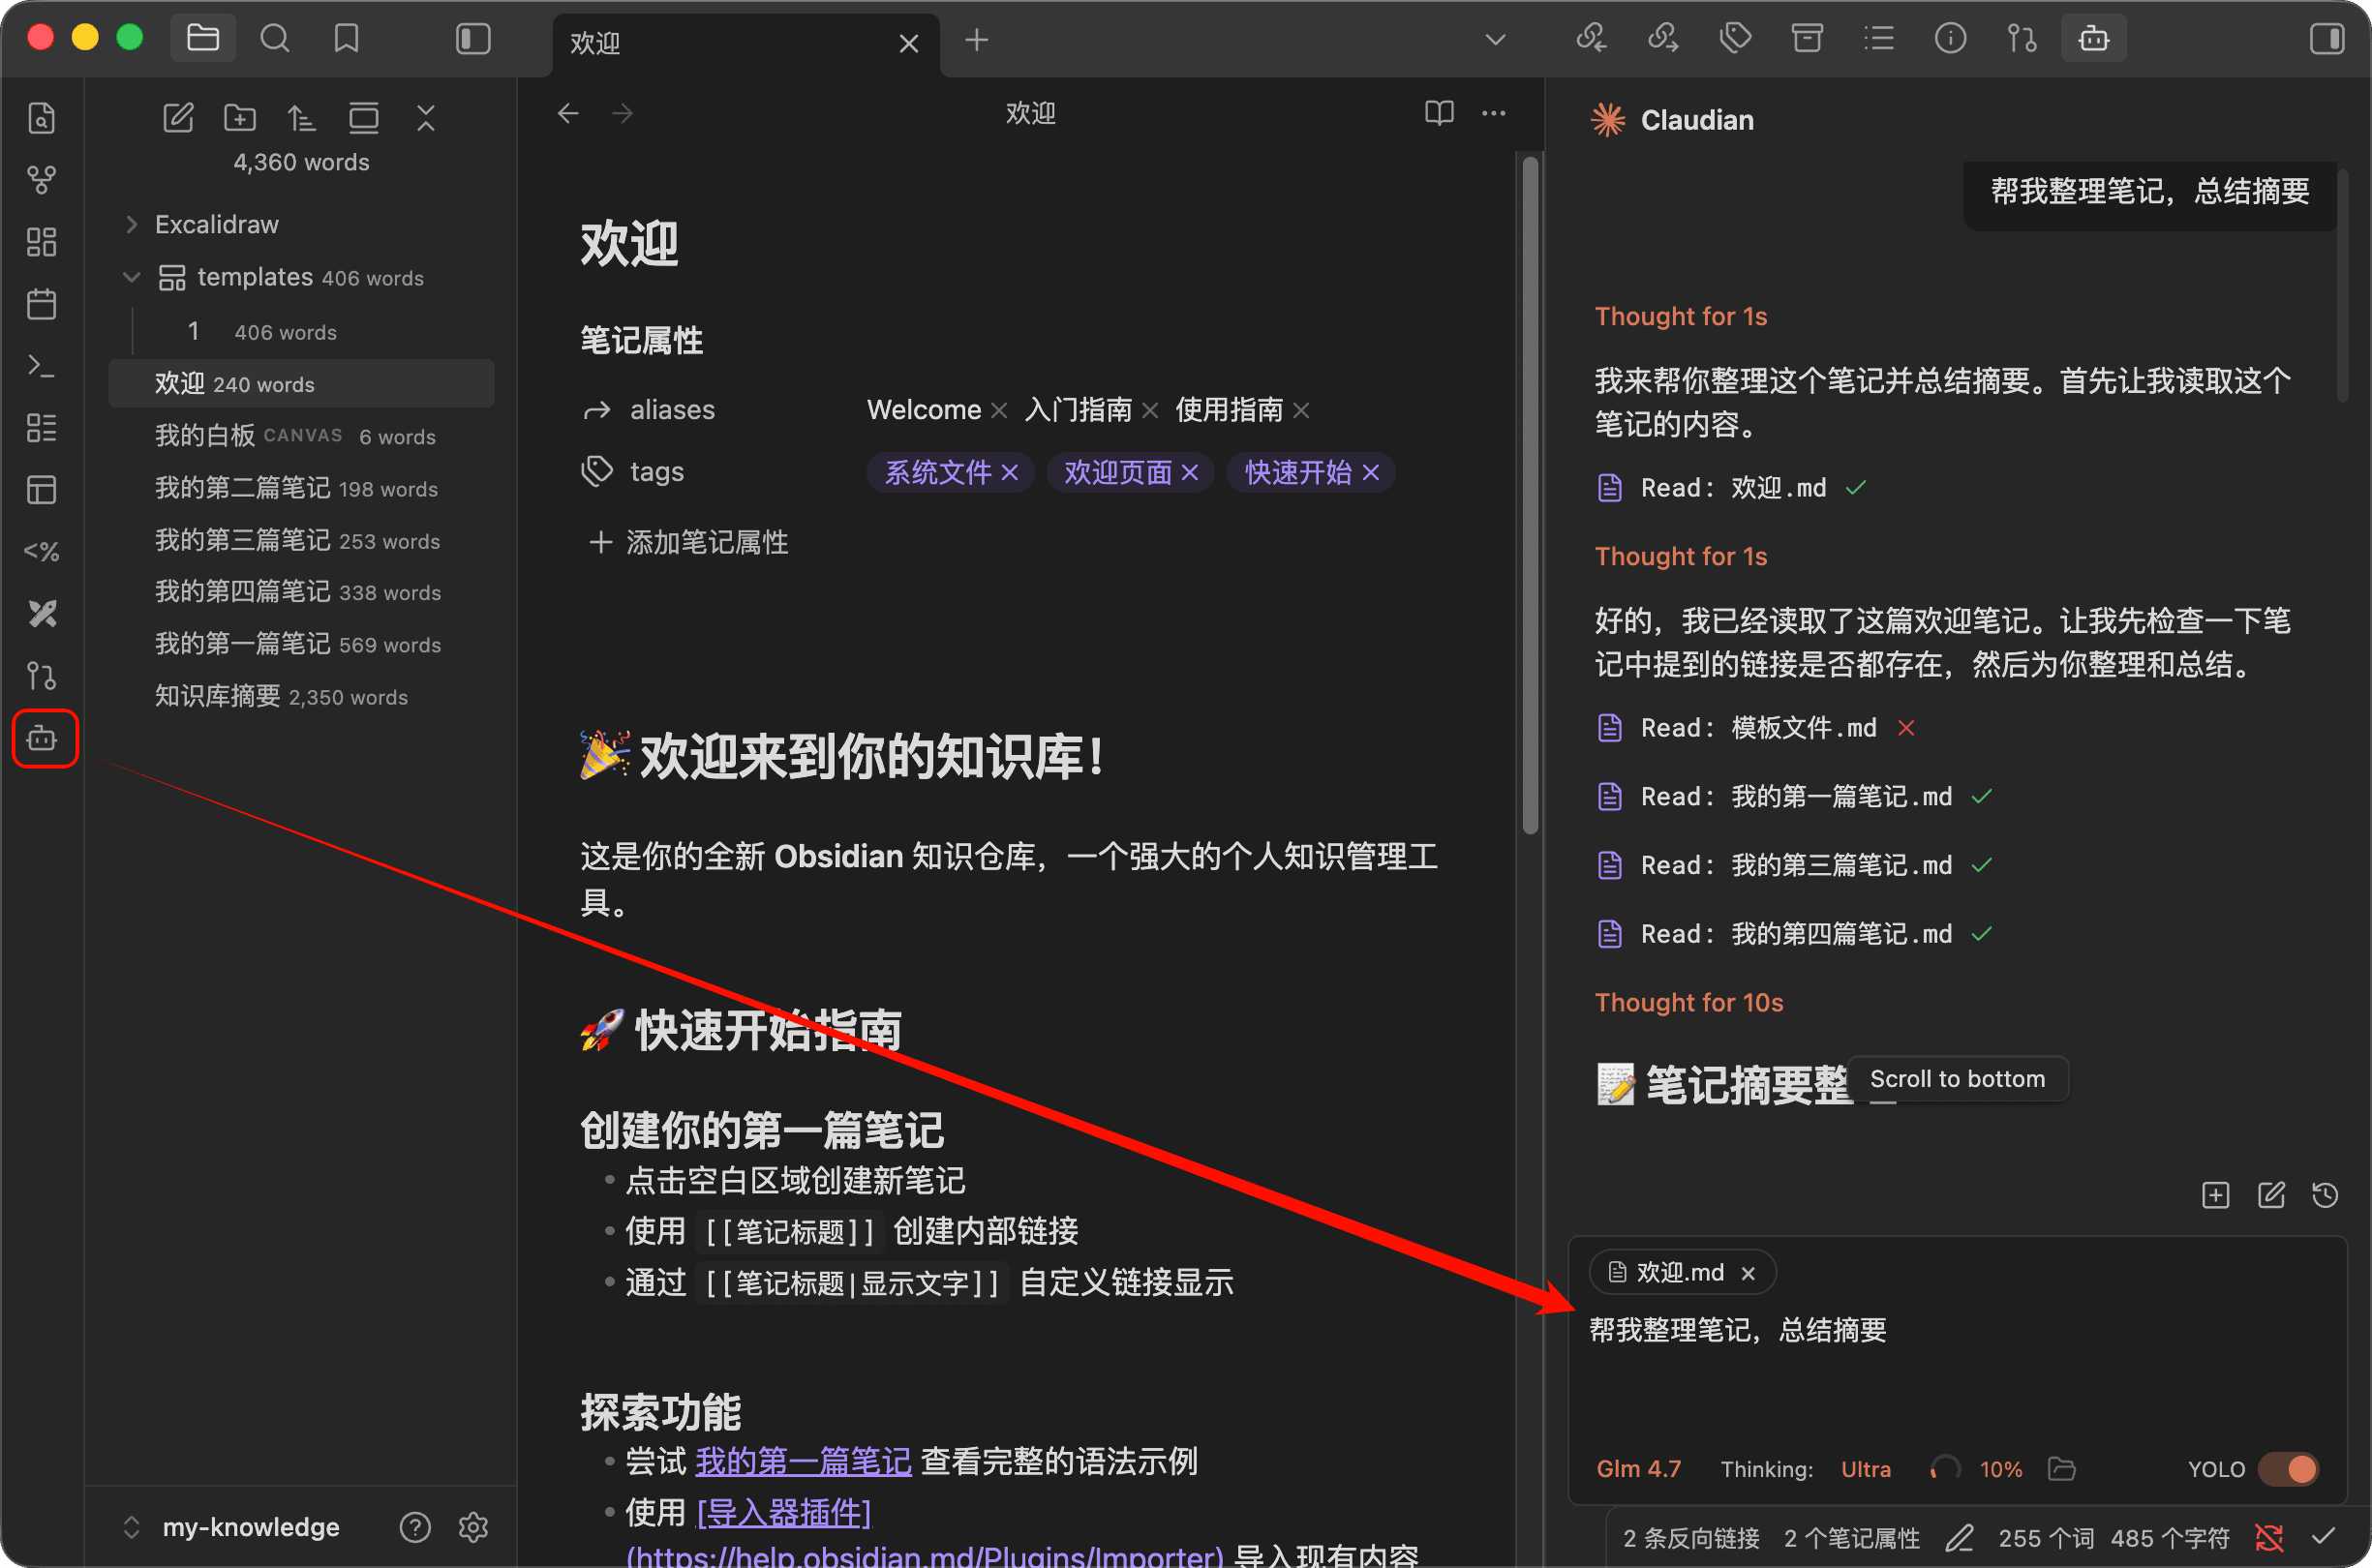Screen dimensions: 2372x1568
Task: Switch to reading view book icon
Action: pos(1439,113)
